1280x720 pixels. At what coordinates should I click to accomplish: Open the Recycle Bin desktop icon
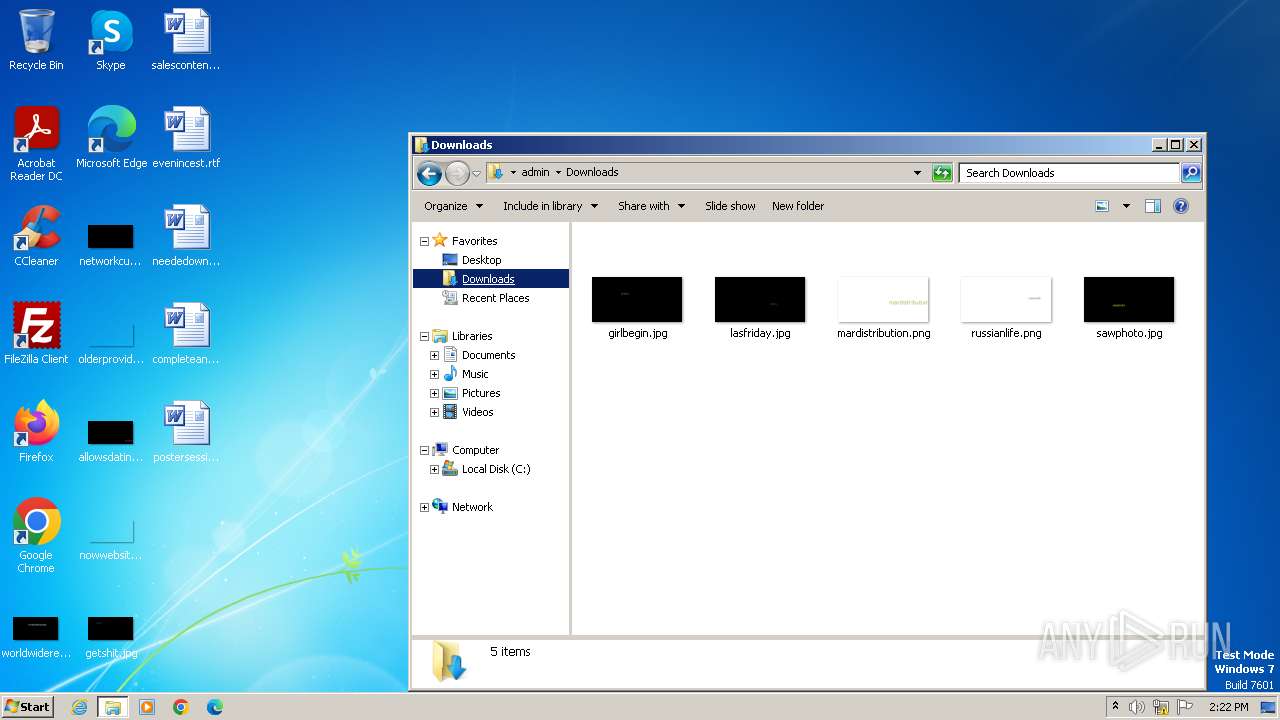tap(36, 40)
